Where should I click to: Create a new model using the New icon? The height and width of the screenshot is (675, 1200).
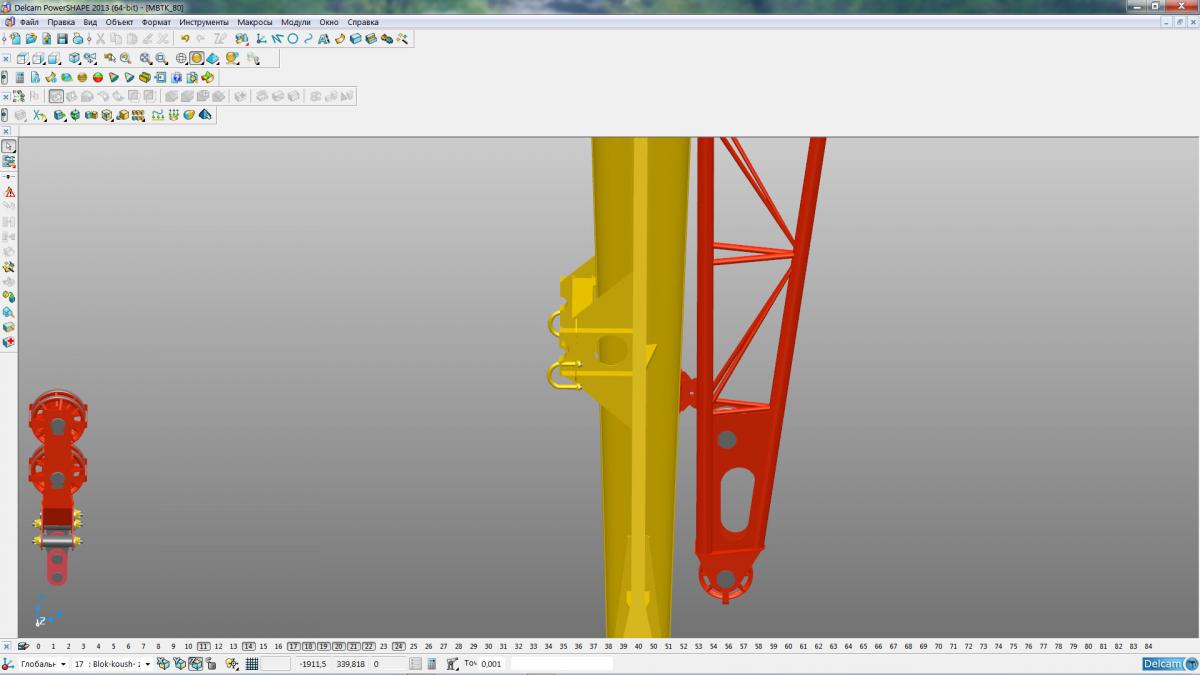[16, 38]
